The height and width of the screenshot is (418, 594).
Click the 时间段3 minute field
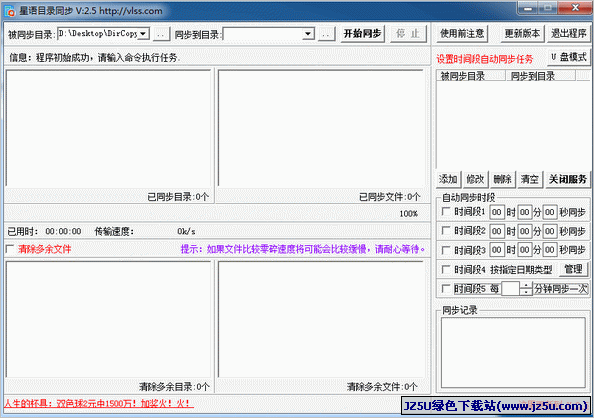click(x=524, y=250)
